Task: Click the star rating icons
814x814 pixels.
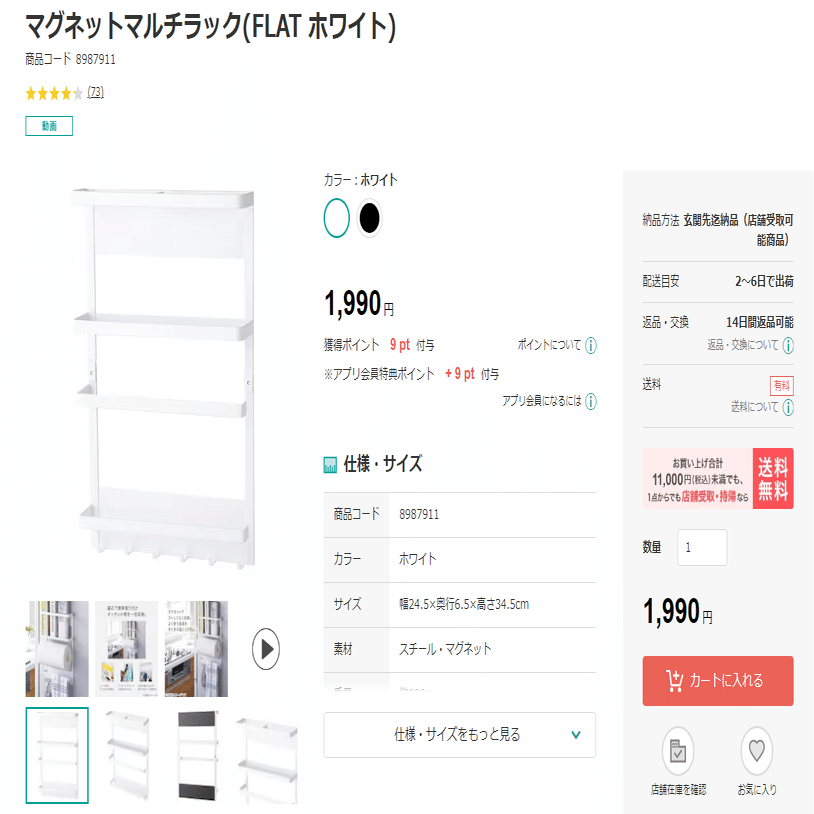Action: 57,93
